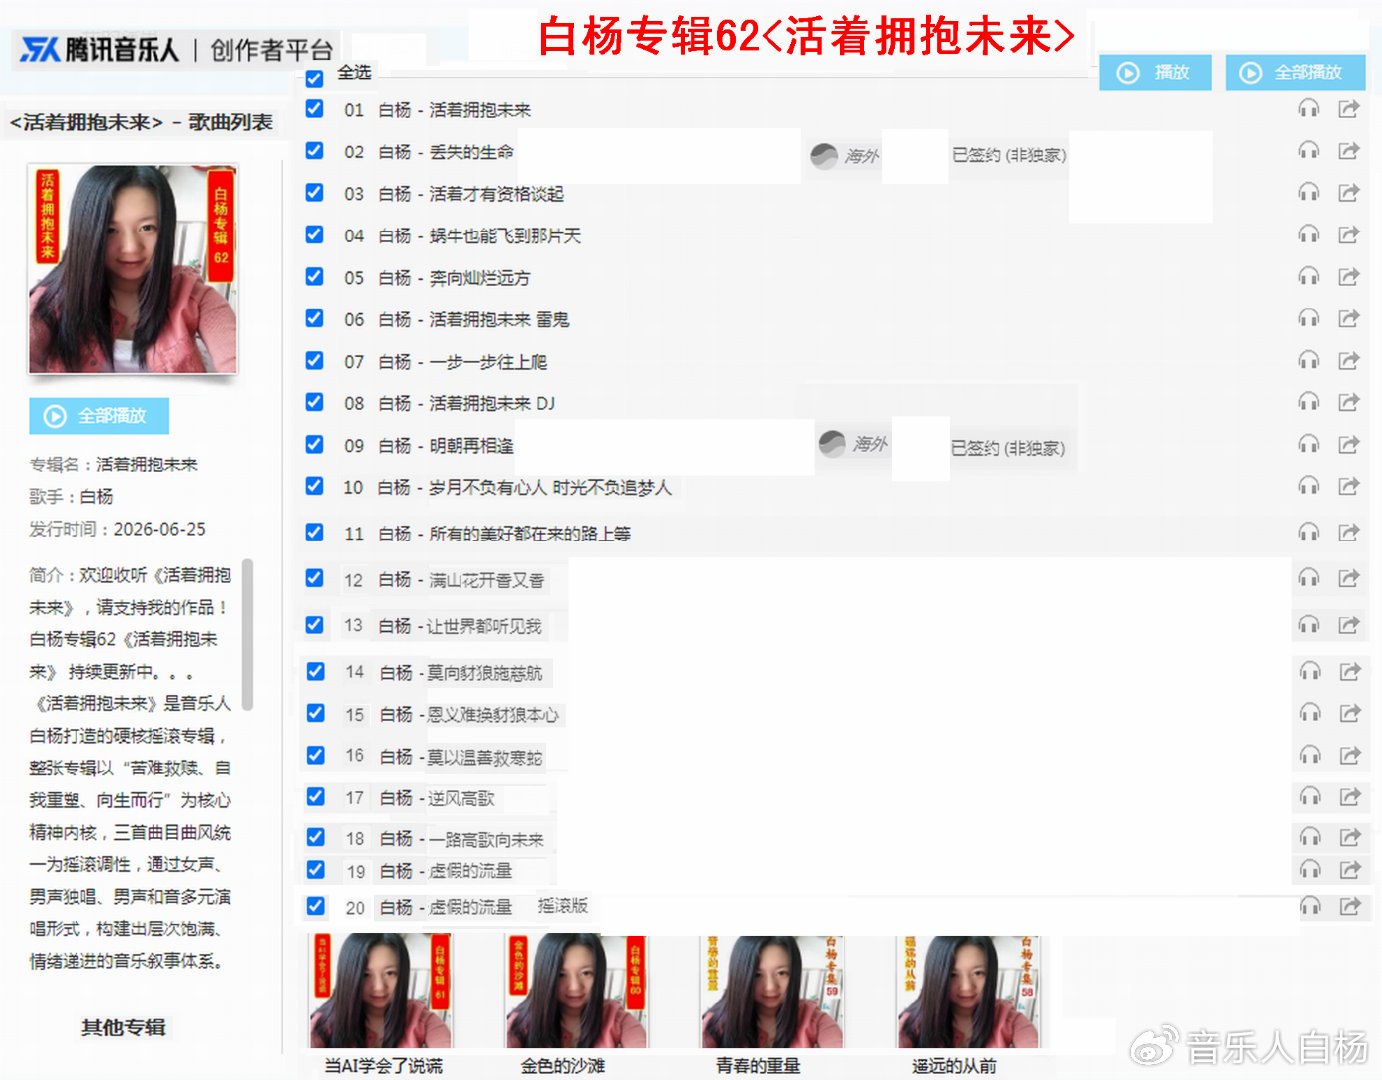
Task: Open 创作者平台 header link
Action: 271,50
